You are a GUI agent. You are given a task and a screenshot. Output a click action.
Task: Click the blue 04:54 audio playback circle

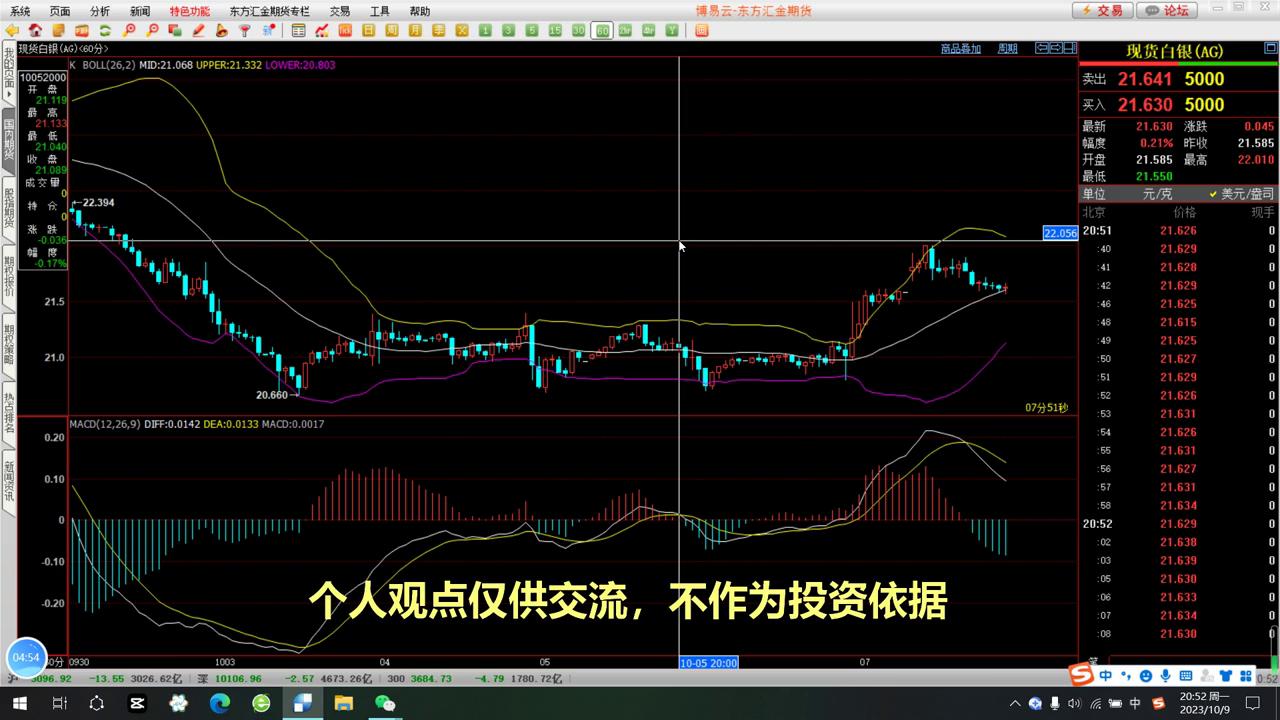click(x=26, y=657)
